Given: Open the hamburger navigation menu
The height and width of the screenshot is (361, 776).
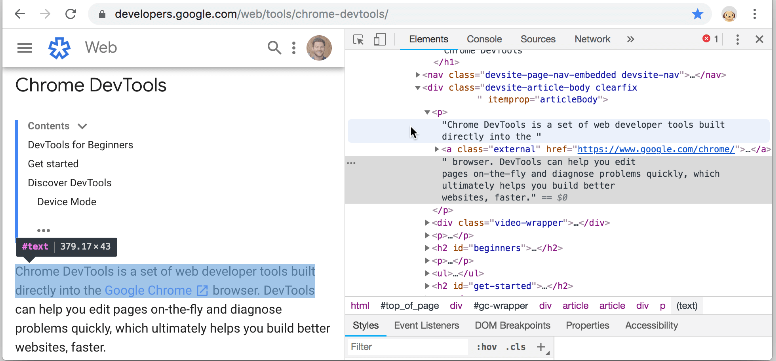Looking at the screenshot, I should (24, 48).
